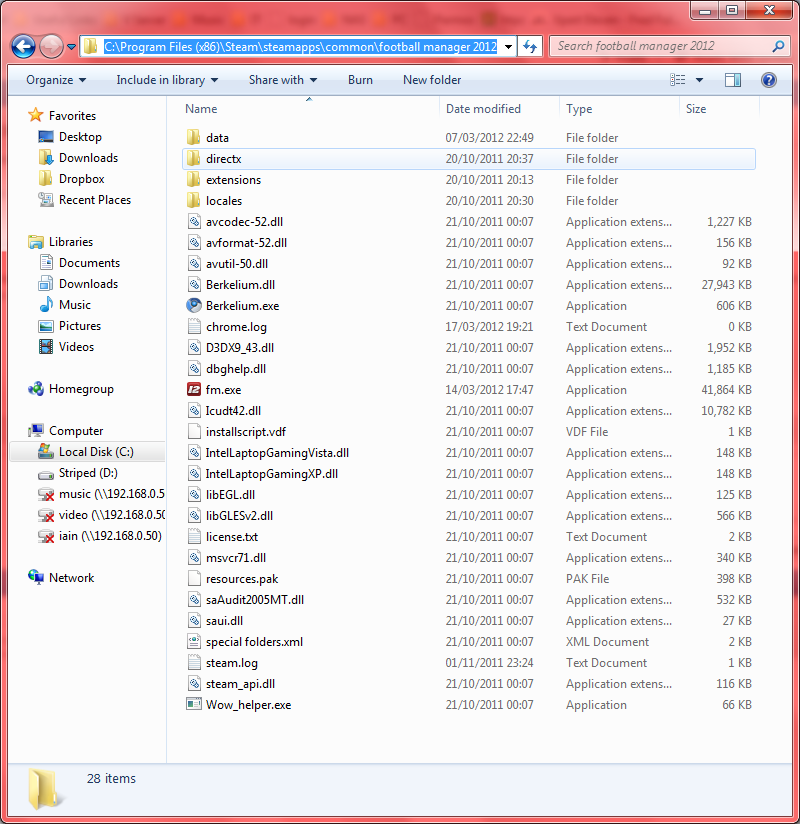Expand the Include in library menu
Screen dimensions: 800x824
click(166, 80)
